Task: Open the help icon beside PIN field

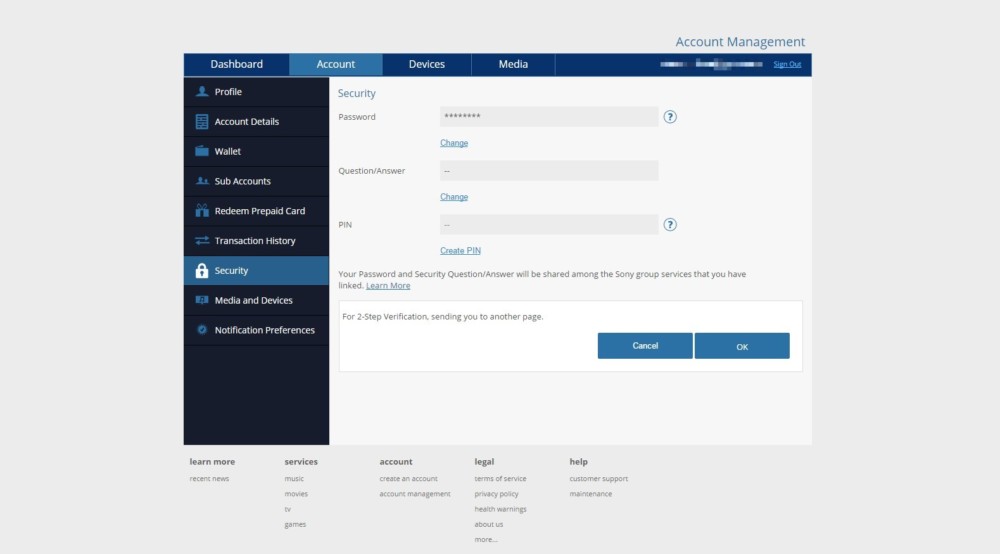Action: [670, 225]
